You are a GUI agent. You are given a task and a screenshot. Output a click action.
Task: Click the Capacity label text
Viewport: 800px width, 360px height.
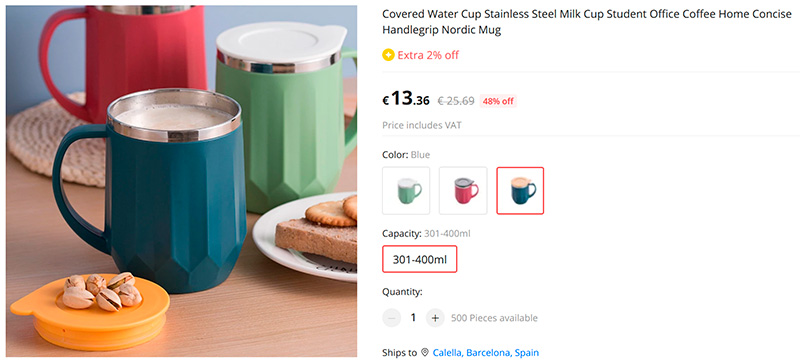[x=402, y=234]
